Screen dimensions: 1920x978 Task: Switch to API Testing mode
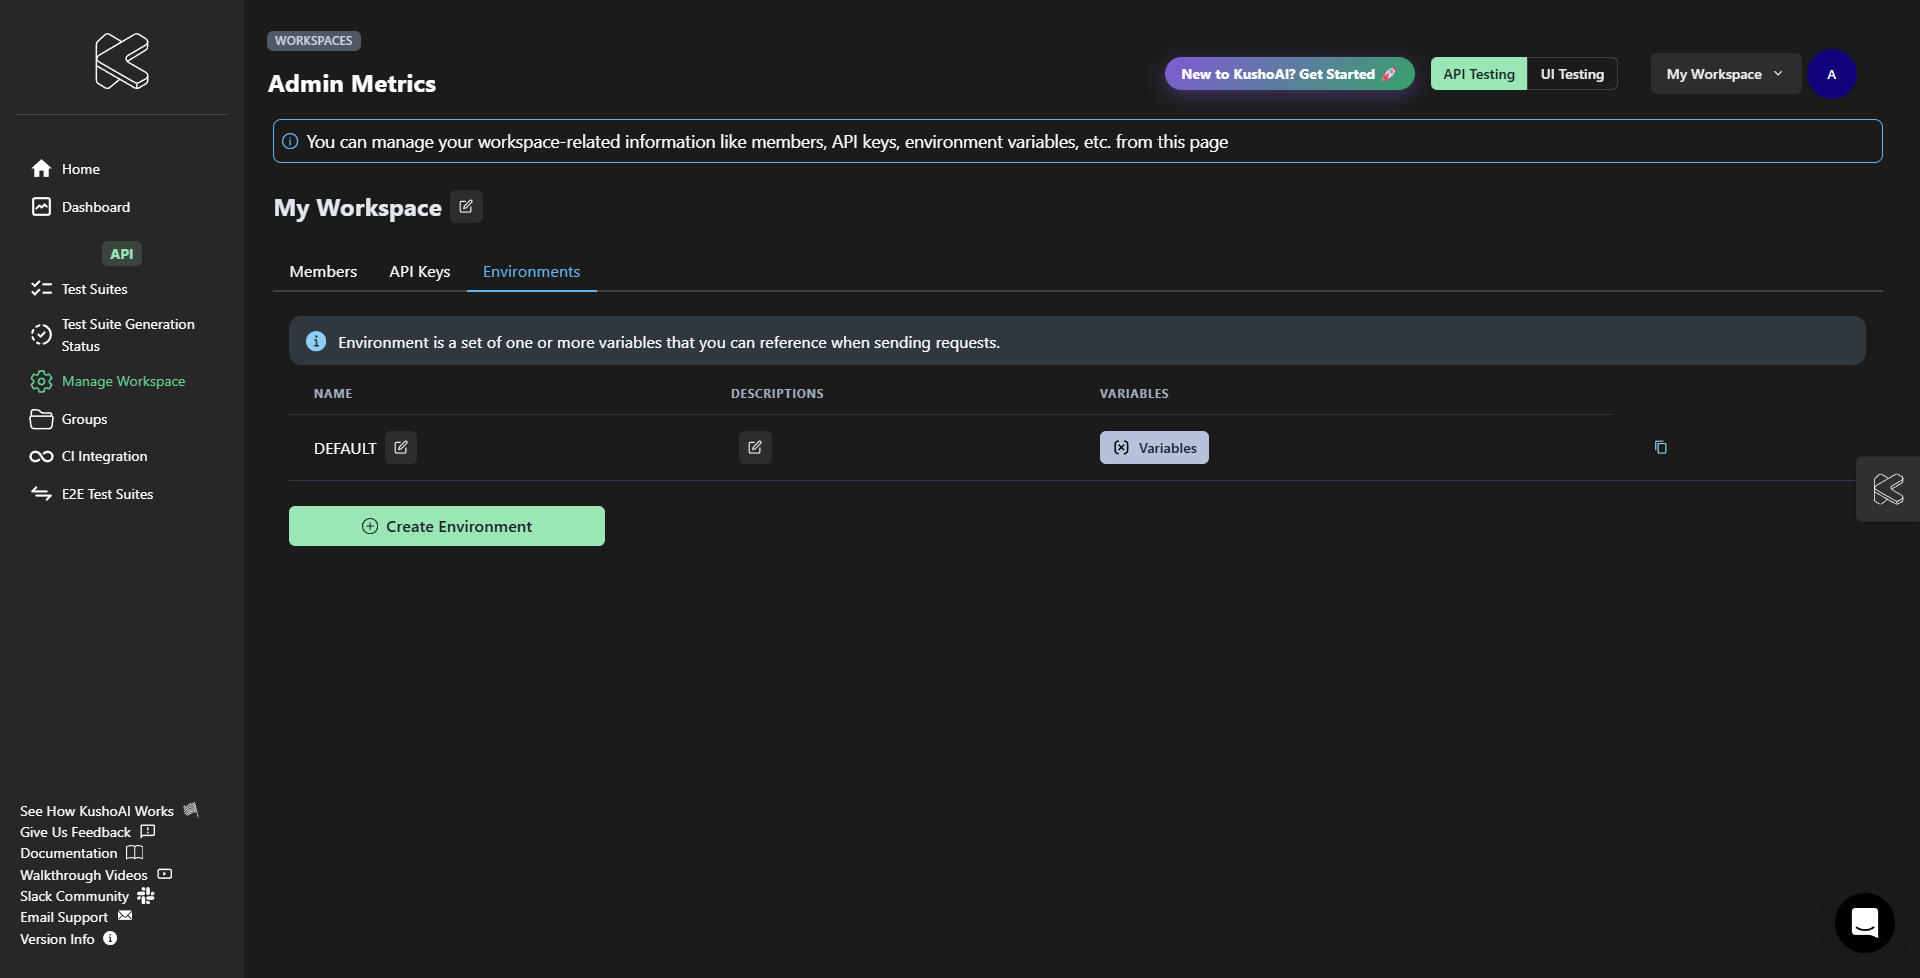tap(1478, 74)
